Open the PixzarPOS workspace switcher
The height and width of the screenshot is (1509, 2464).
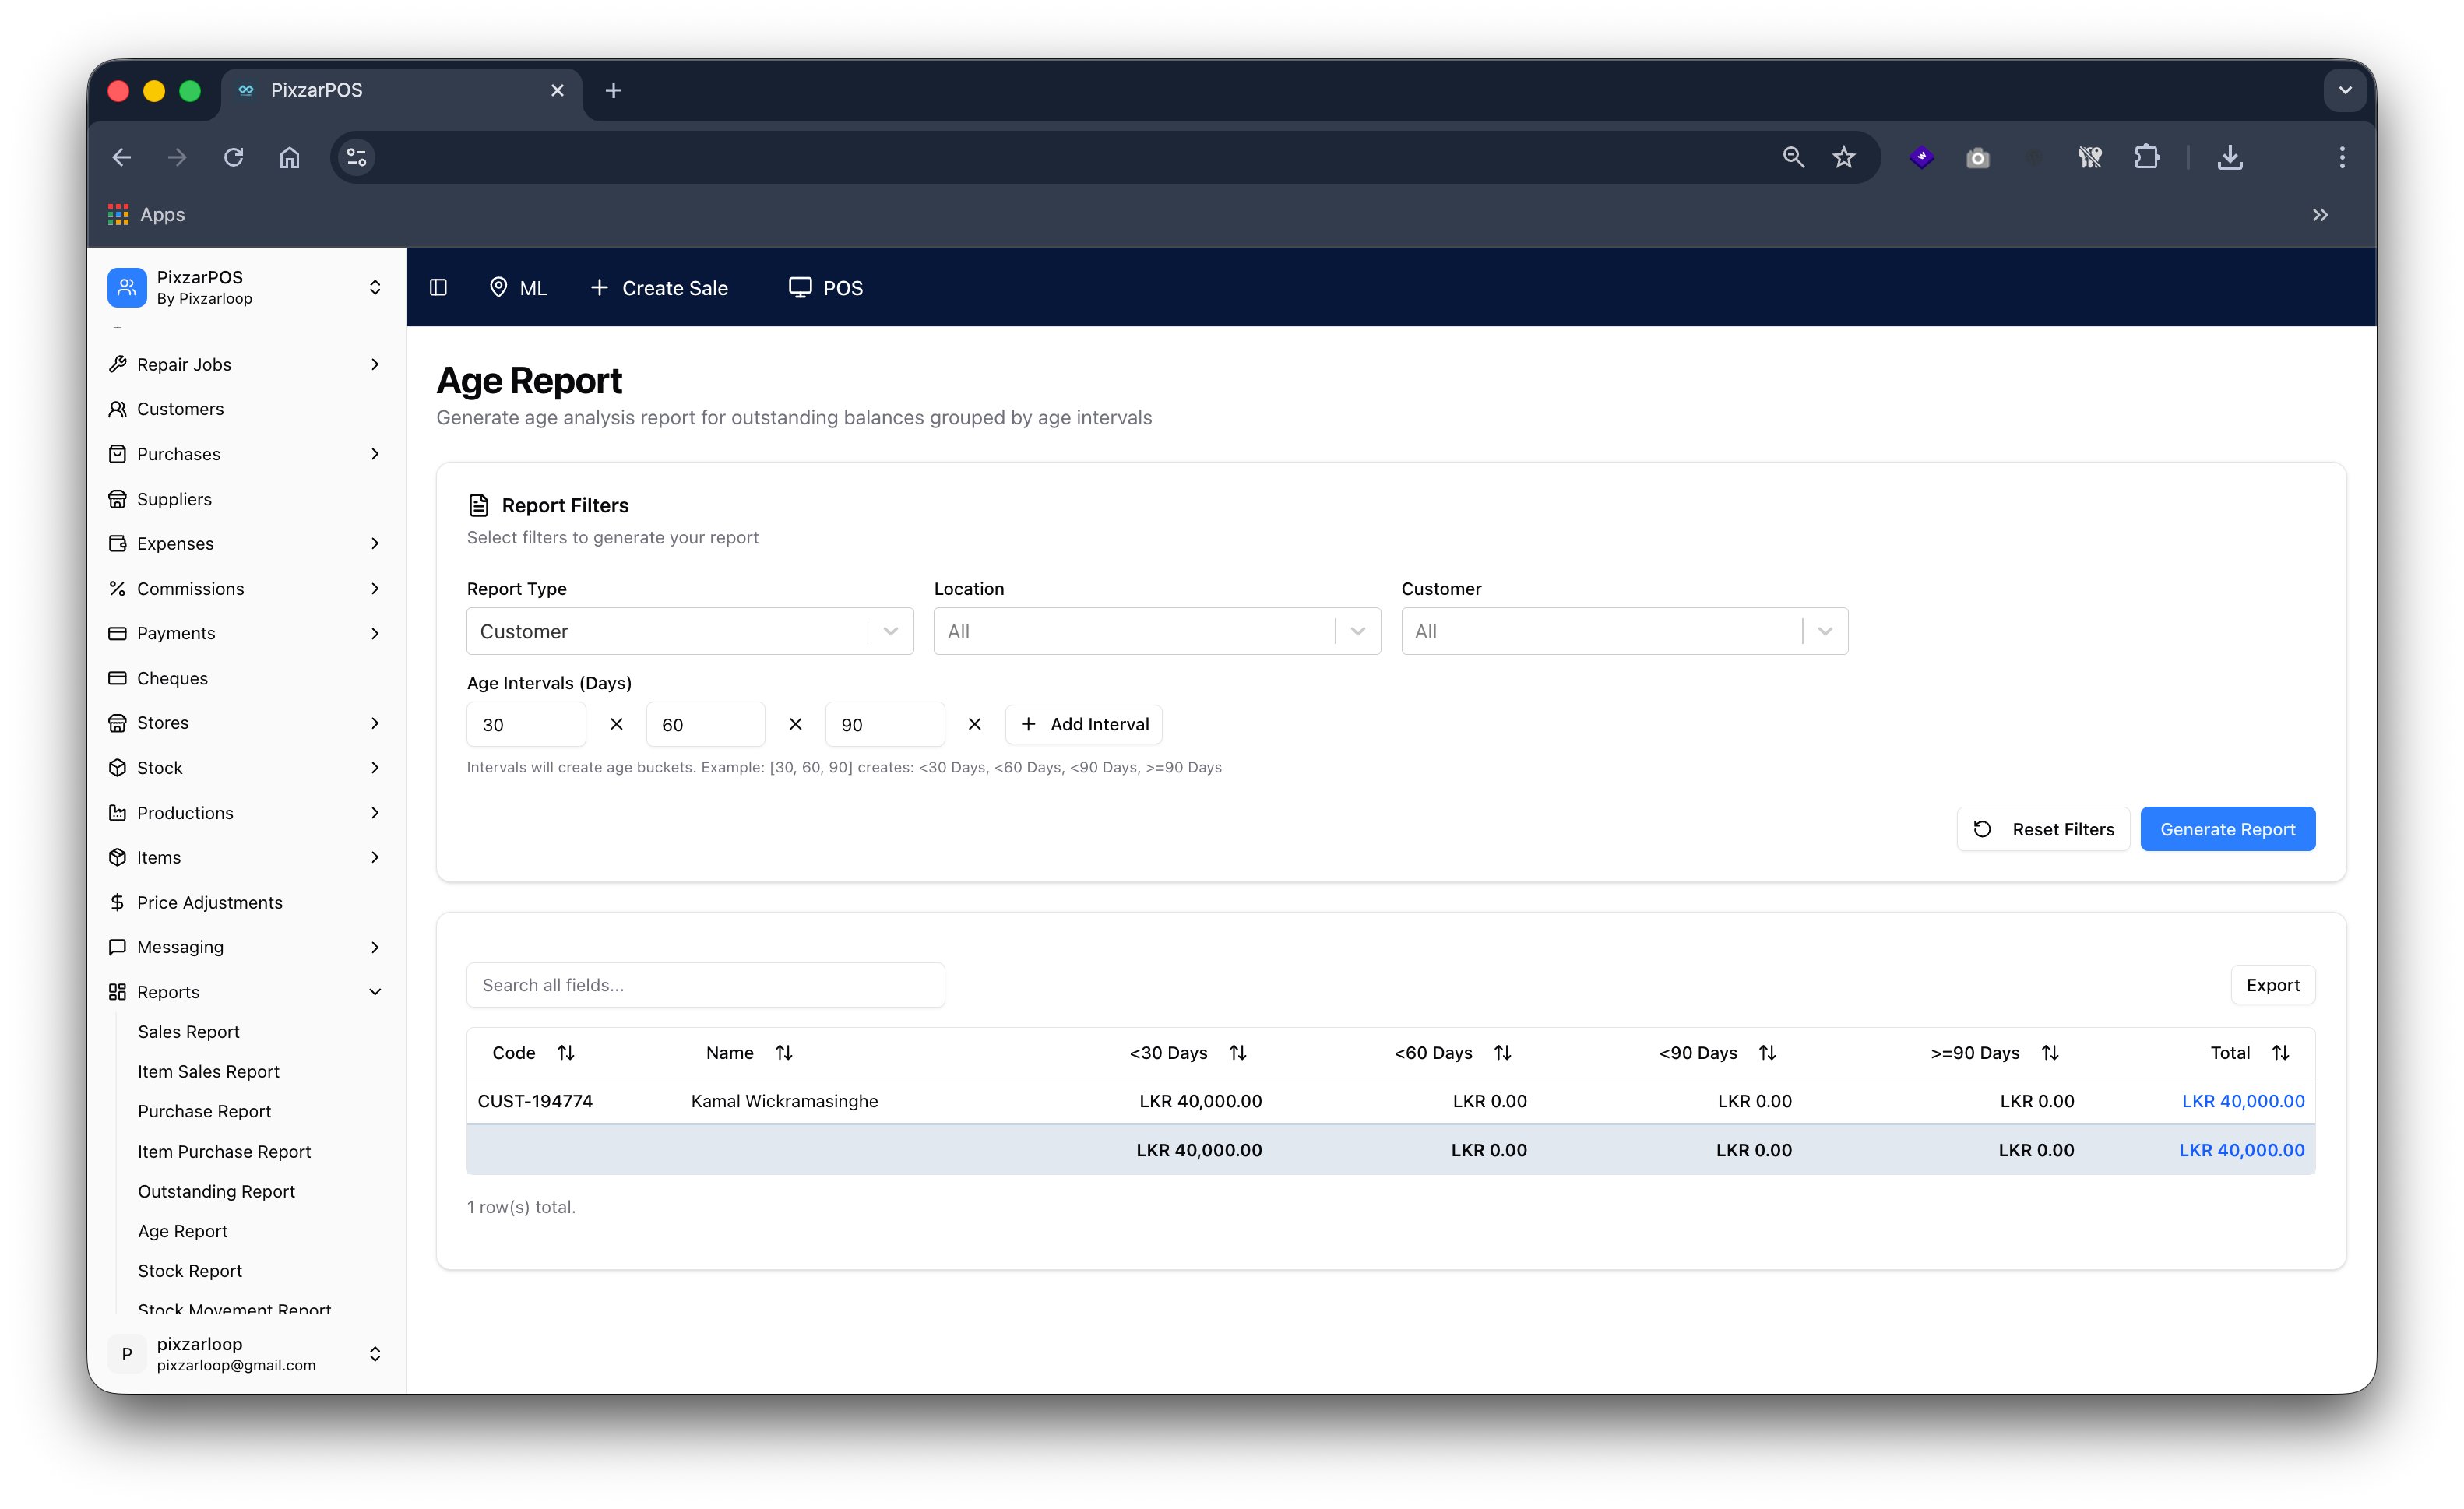pos(245,287)
